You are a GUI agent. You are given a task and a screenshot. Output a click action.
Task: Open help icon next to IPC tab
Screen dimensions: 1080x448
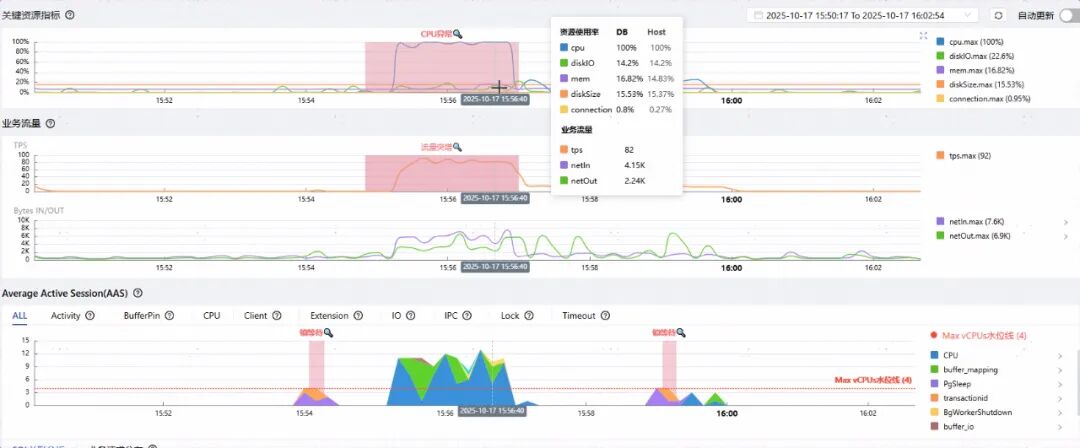pyautogui.click(x=467, y=316)
